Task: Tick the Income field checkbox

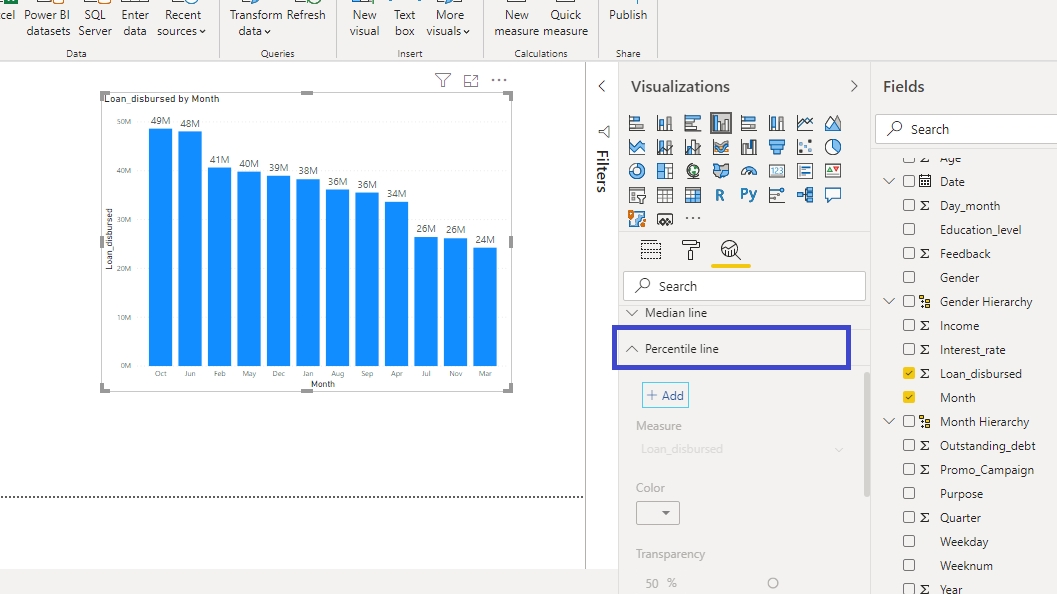Action: click(x=909, y=326)
